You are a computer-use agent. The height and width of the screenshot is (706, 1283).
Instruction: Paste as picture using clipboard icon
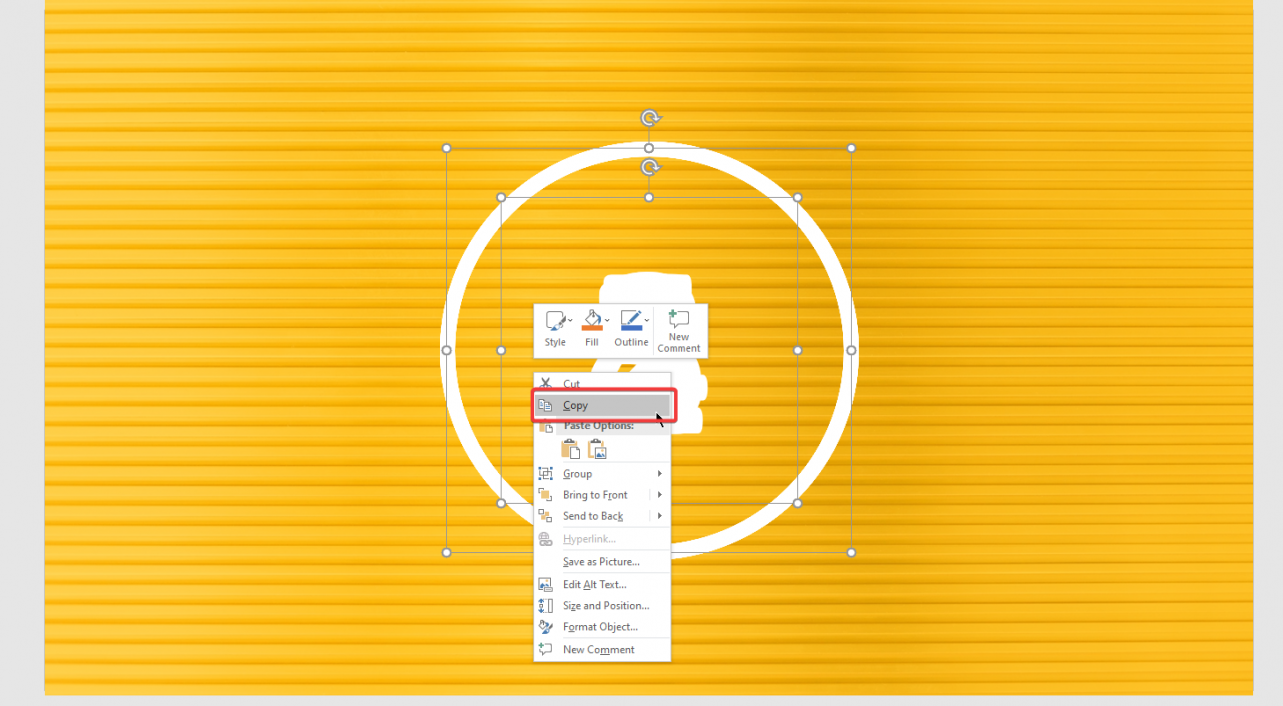(597, 450)
